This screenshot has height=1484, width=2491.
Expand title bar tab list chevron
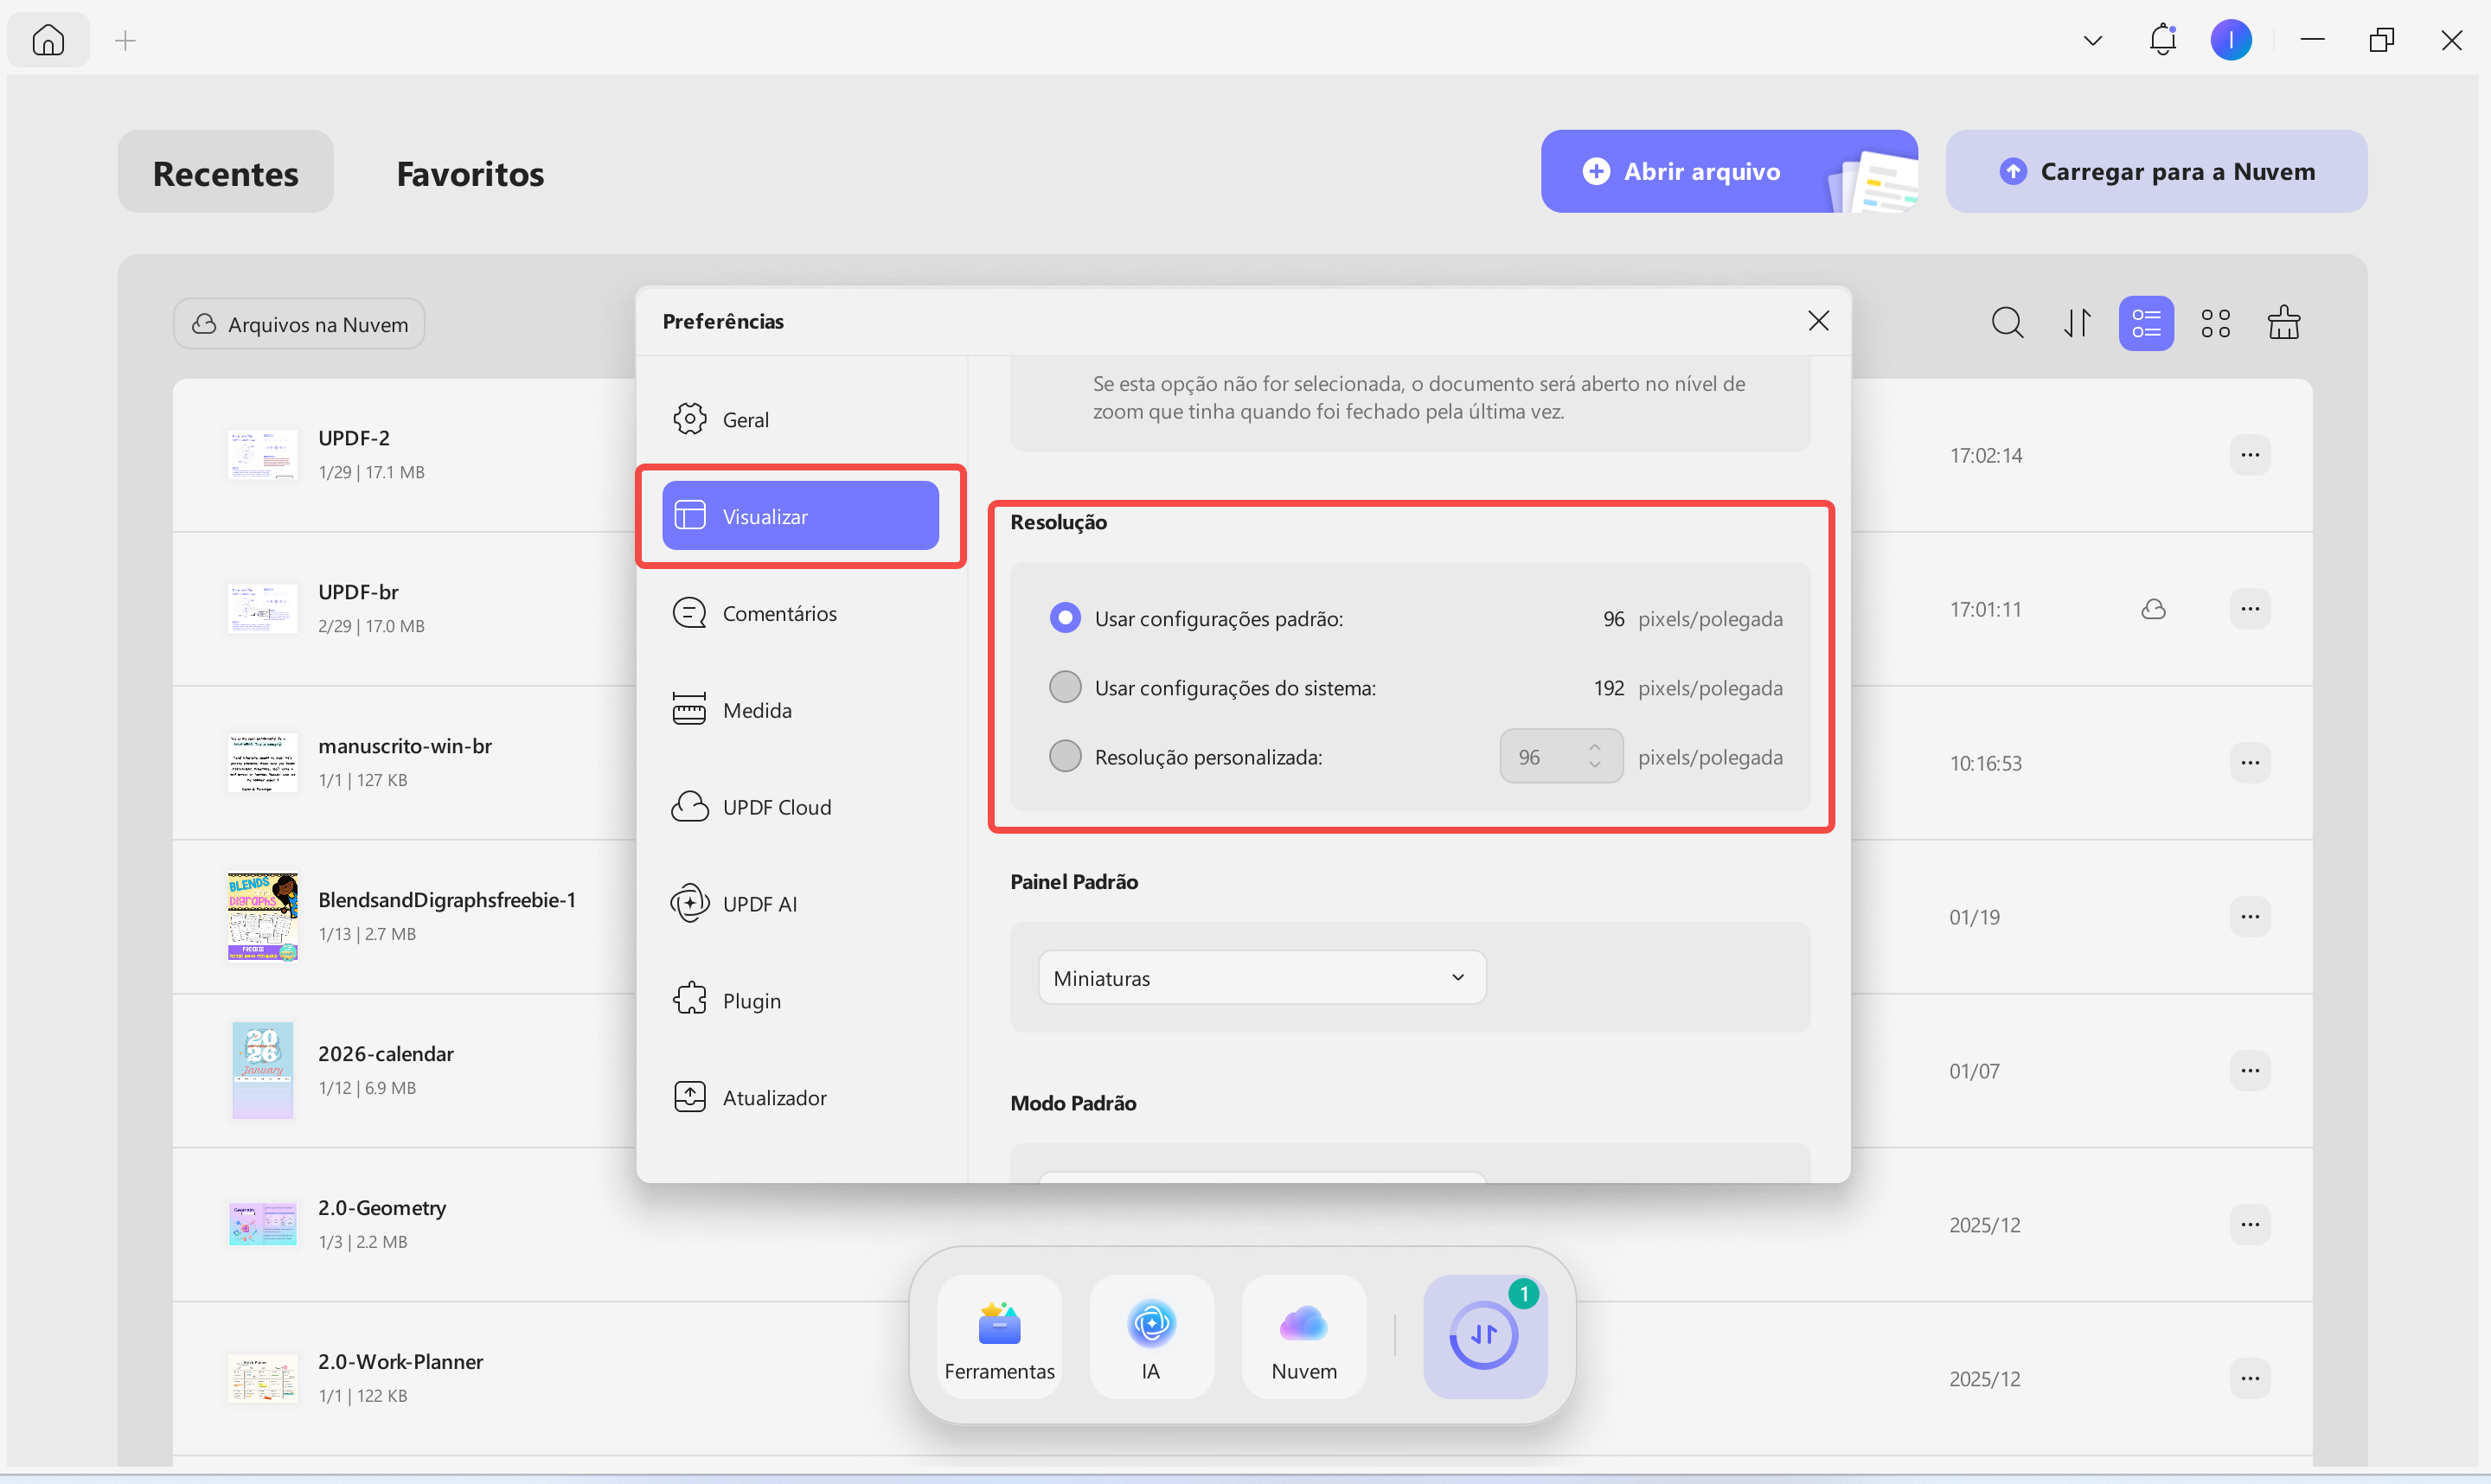pos(2092,40)
